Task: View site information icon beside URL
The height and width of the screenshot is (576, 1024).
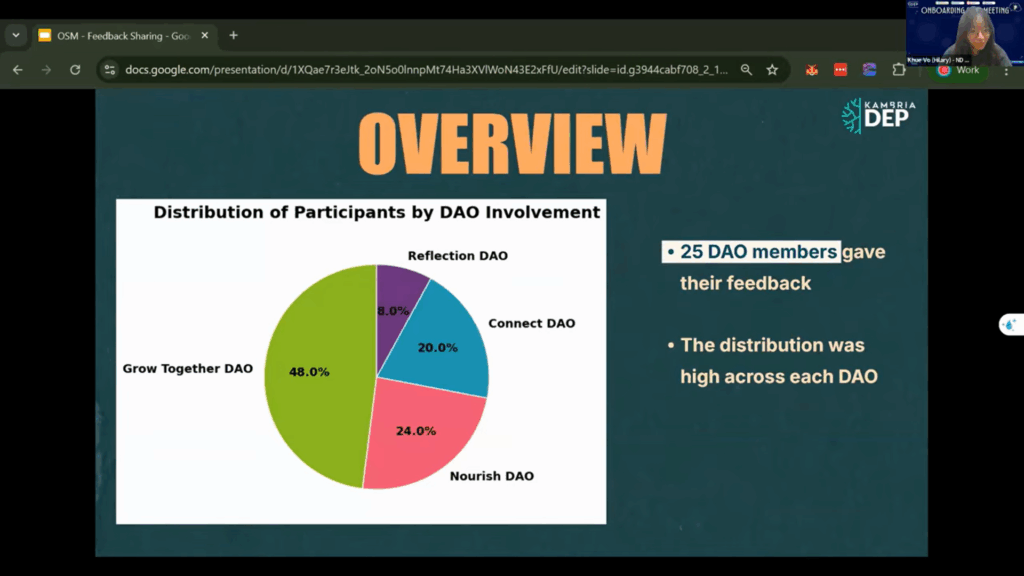Action: pos(110,70)
